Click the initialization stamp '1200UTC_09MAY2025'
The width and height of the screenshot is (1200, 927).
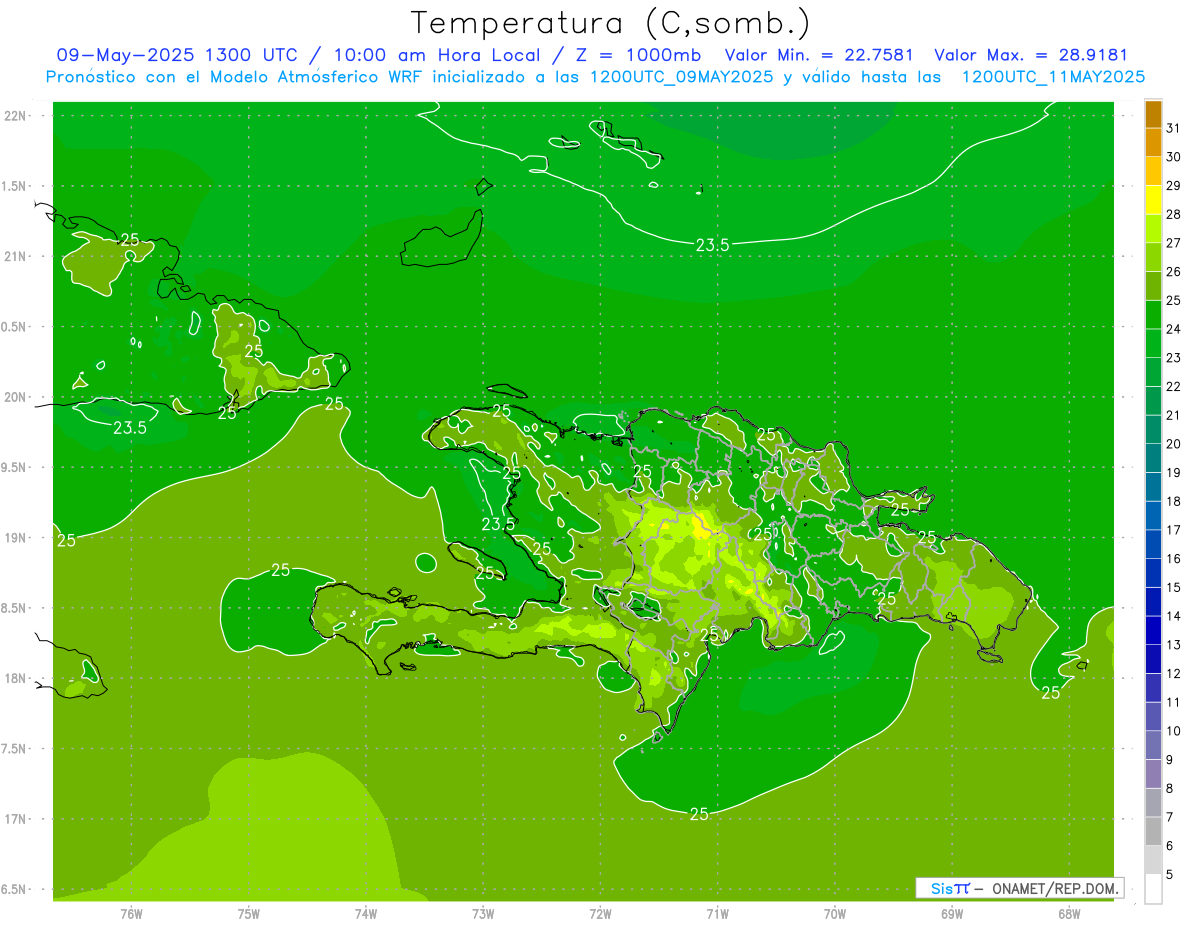(681, 77)
